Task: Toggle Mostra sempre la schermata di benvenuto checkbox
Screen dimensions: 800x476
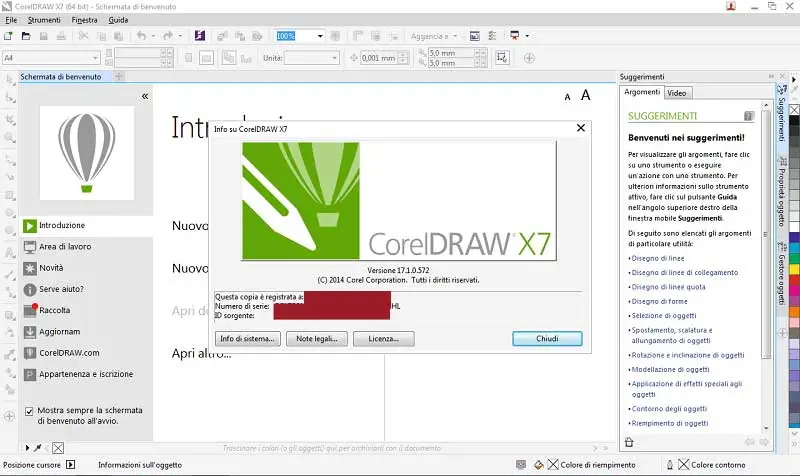Action: point(29,411)
